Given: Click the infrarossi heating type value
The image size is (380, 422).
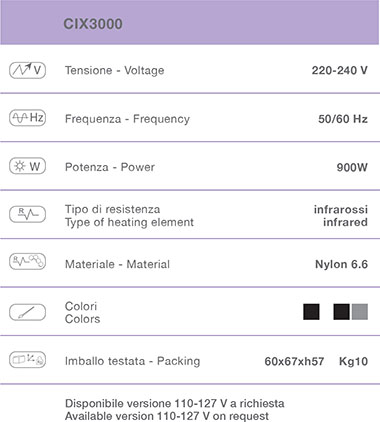Looking at the screenshot, I should pos(341,209).
